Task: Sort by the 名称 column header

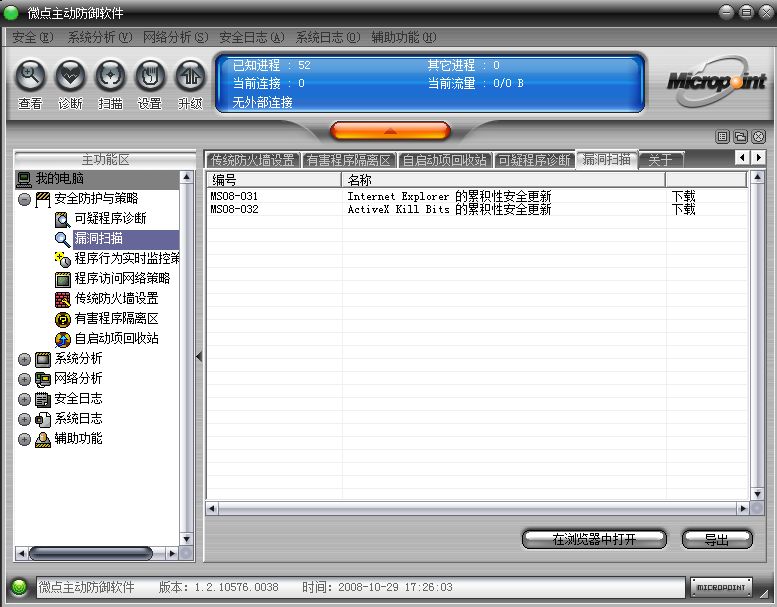Action: pos(503,179)
